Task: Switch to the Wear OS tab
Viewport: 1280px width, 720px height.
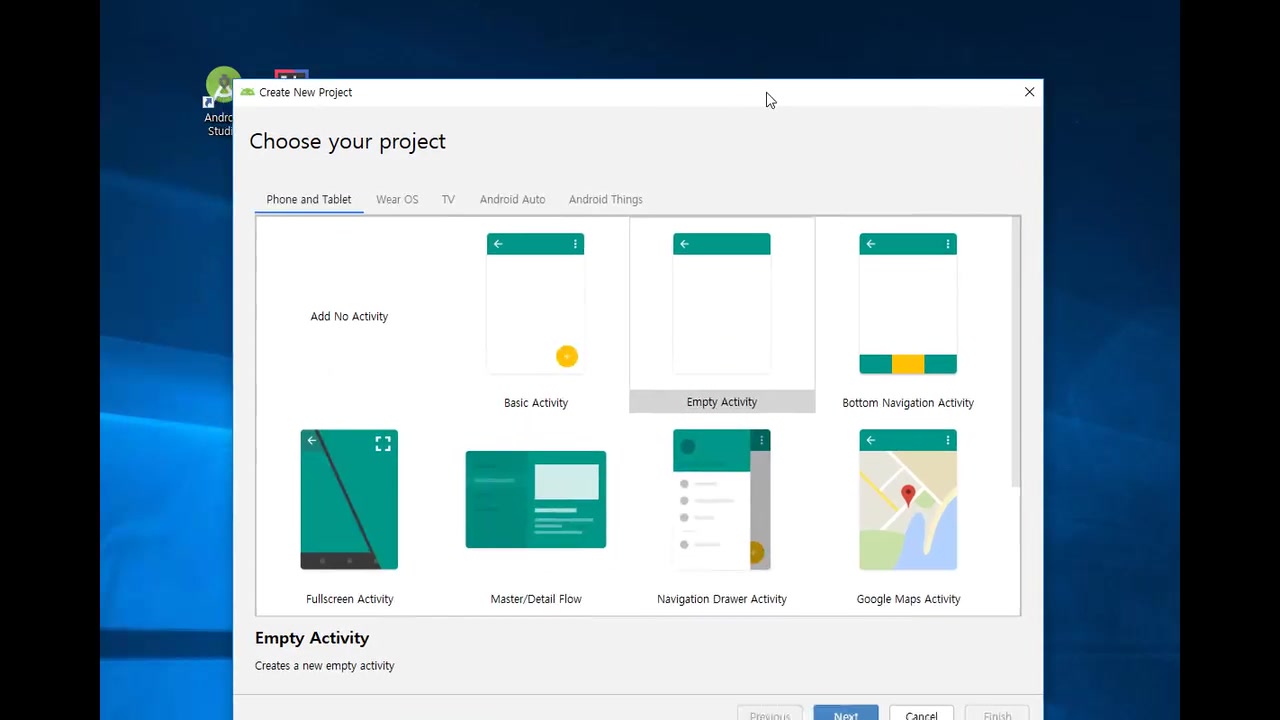Action: point(397,199)
